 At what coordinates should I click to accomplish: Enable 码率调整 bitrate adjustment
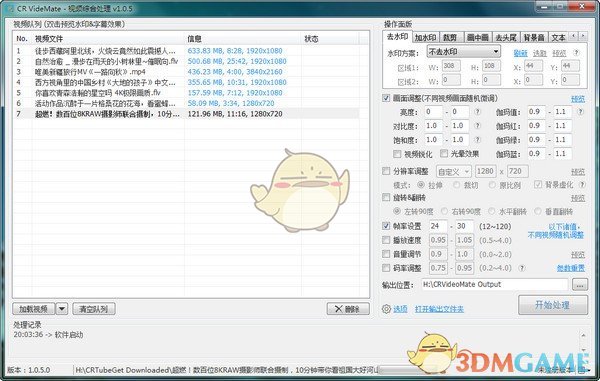(x=386, y=268)
